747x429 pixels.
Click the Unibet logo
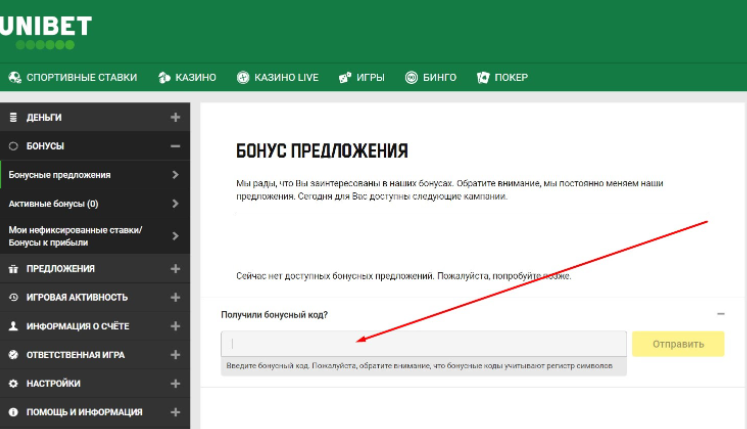click(46, 32)
